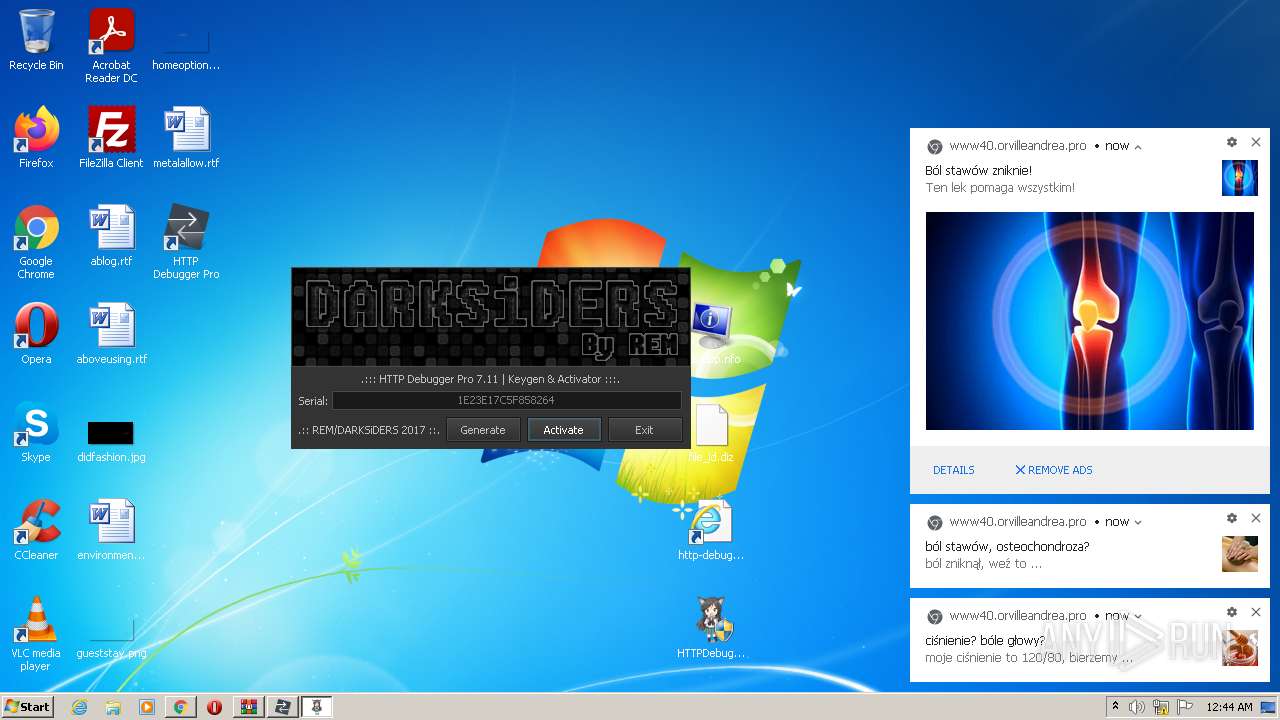This screenshot has height=720, width=1280.
Task: Open Firefox desktop shortcut
Action: [x=36, y=138]
